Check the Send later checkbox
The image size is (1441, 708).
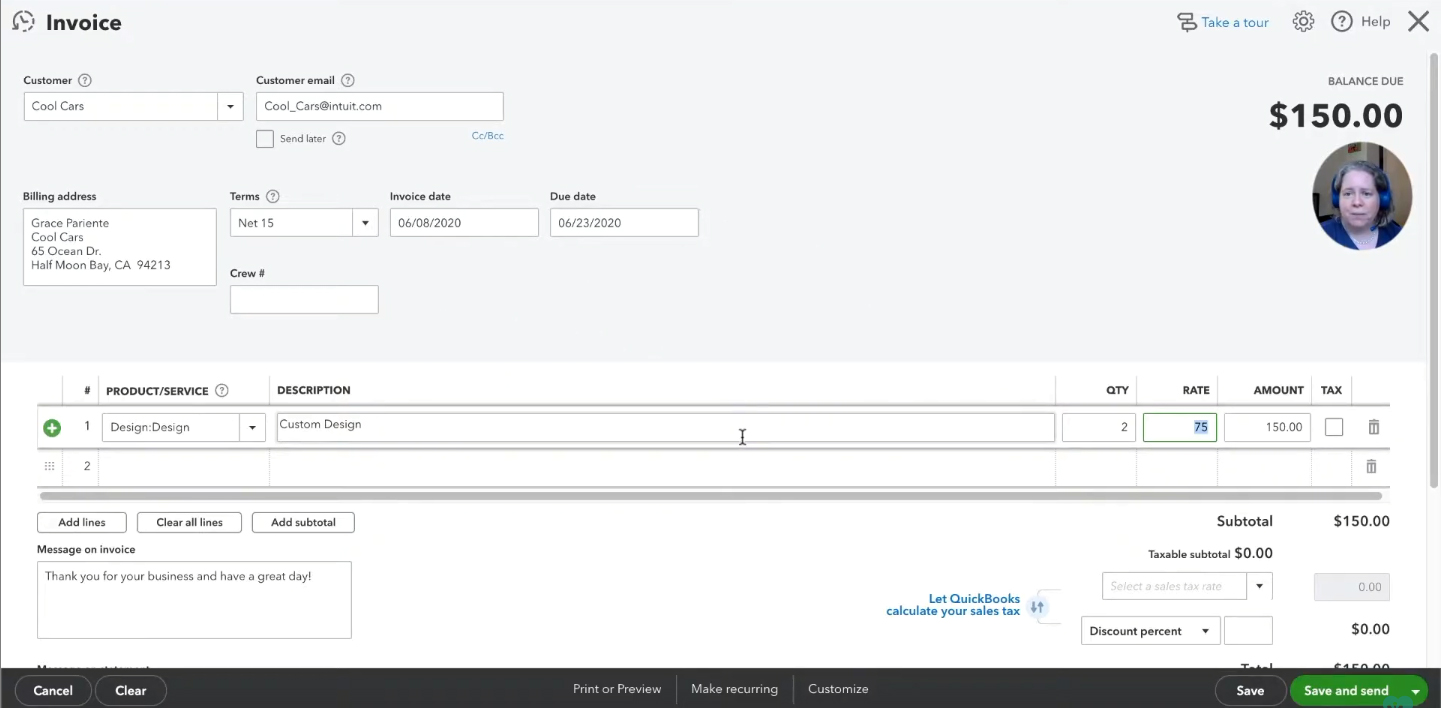point(265,139)
